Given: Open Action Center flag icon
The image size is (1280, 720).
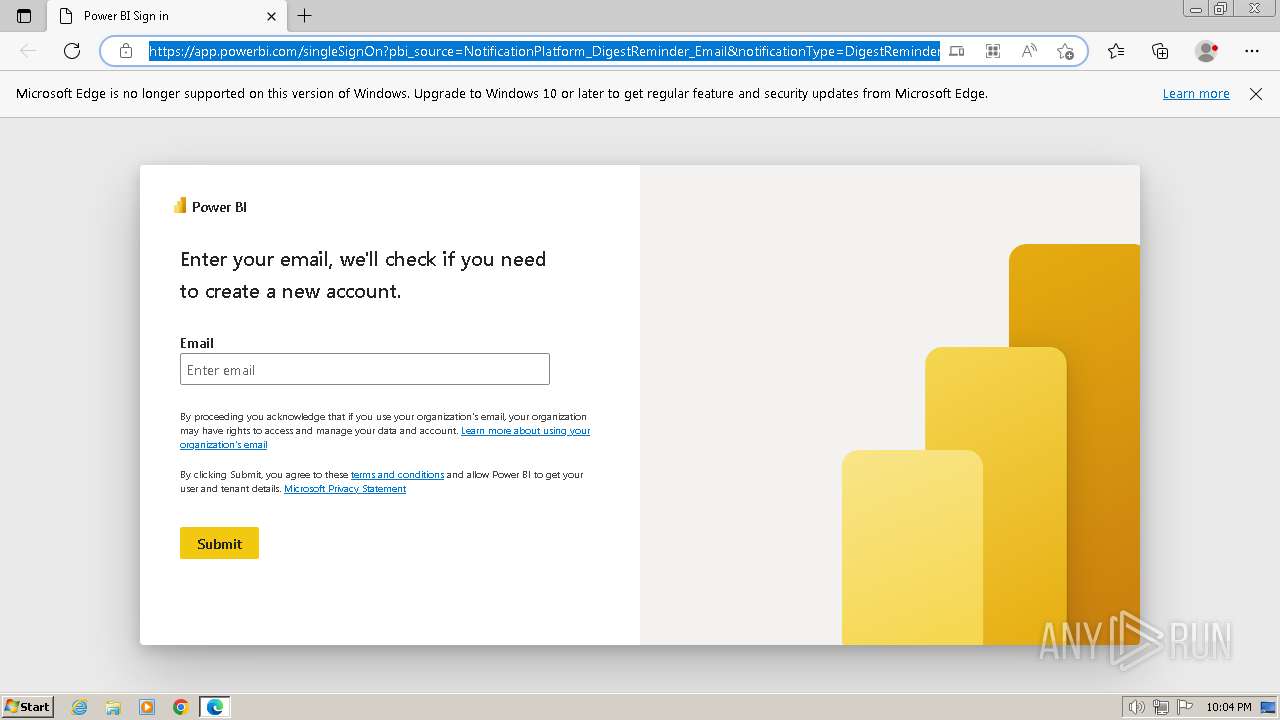Looking at the screenshot, I should tap(1183, 707).
